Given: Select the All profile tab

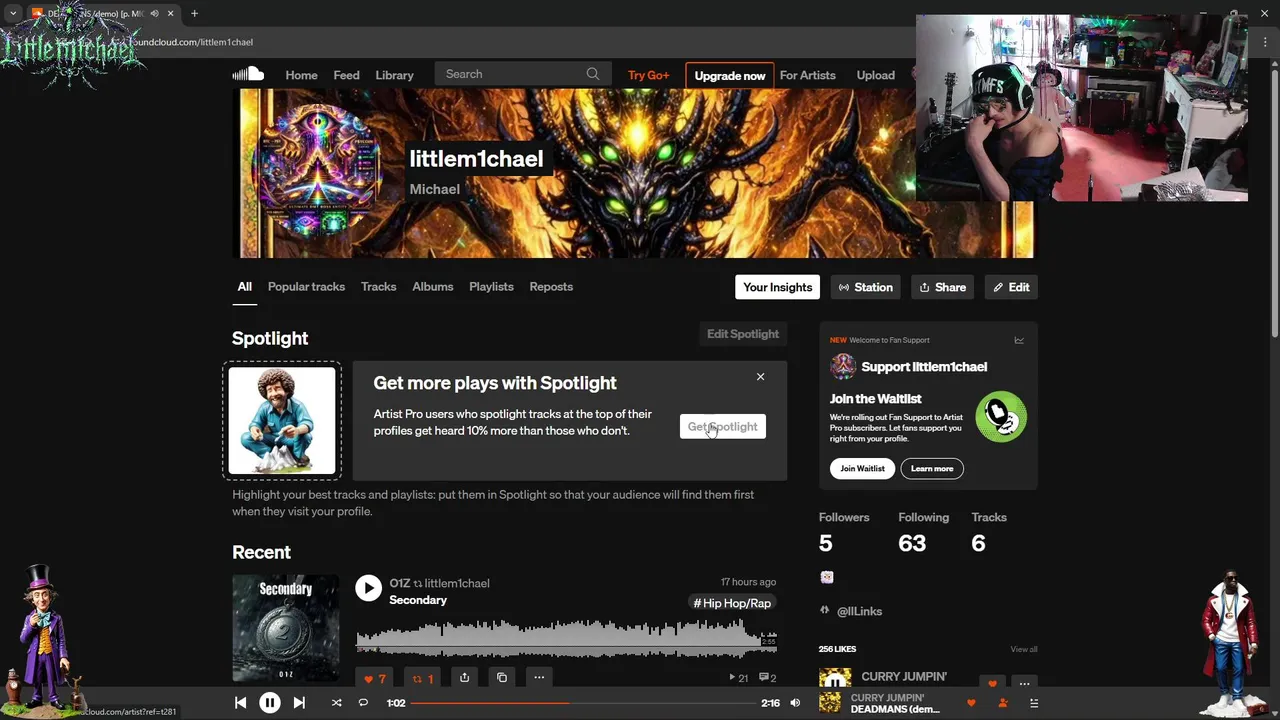Looking at the screenshot, I should pos(244,287).
